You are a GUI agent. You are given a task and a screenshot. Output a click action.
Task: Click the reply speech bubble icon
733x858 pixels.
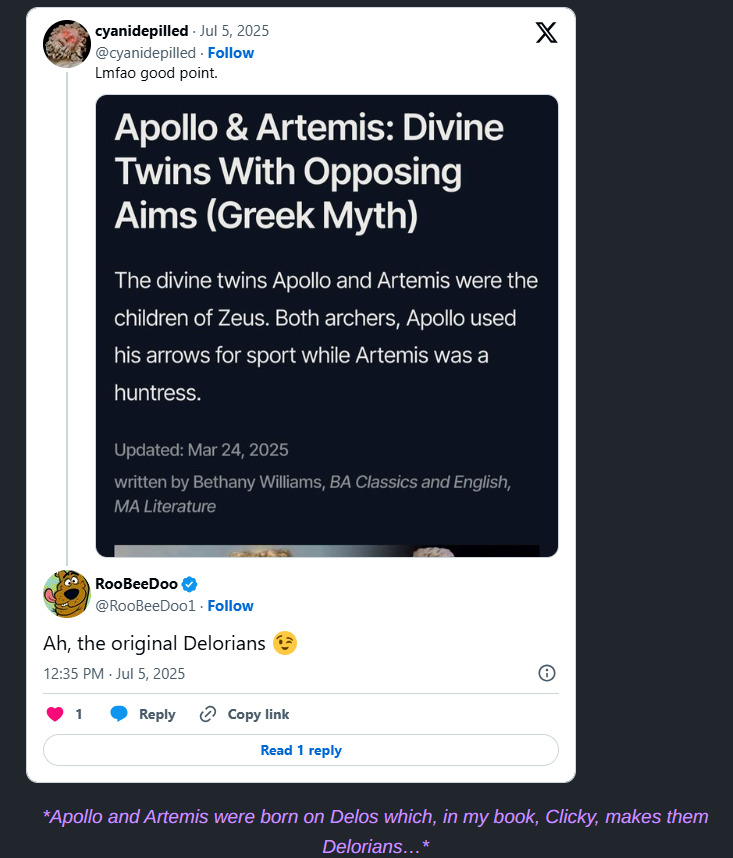pos(119,714)
